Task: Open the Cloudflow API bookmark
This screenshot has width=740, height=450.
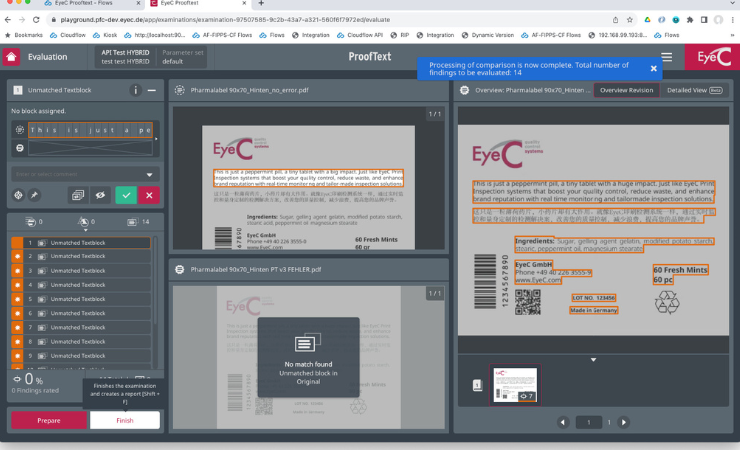Action: (x=360, y=35)
